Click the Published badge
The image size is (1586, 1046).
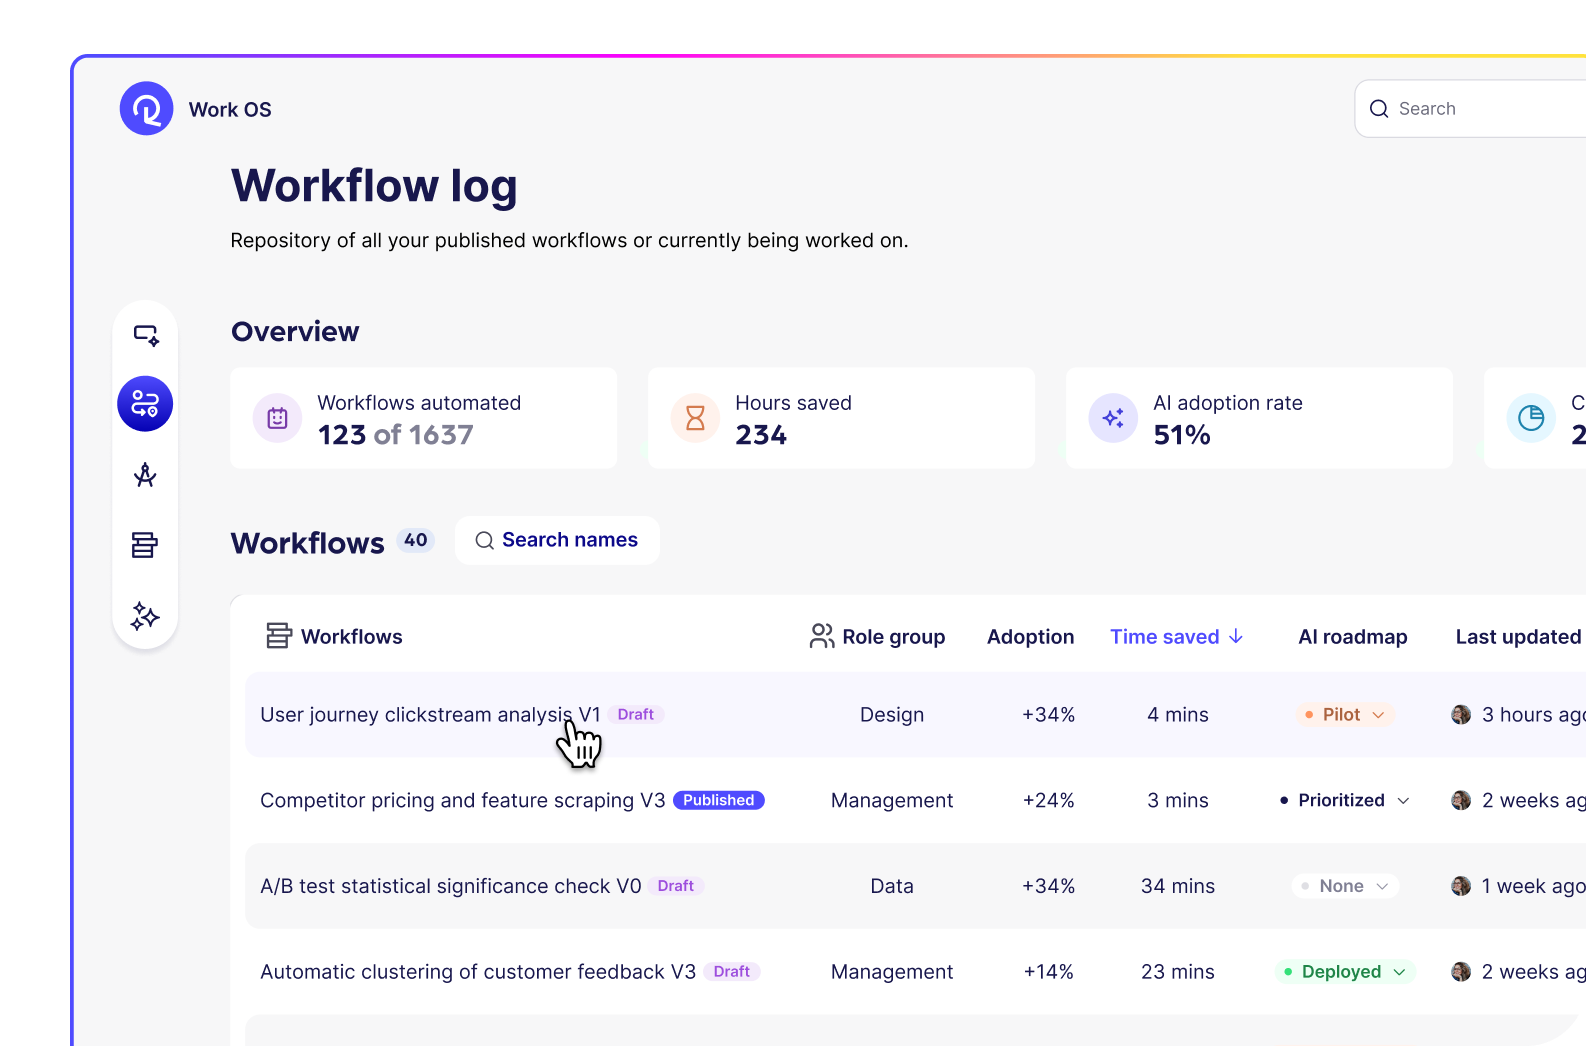point(718,800)
